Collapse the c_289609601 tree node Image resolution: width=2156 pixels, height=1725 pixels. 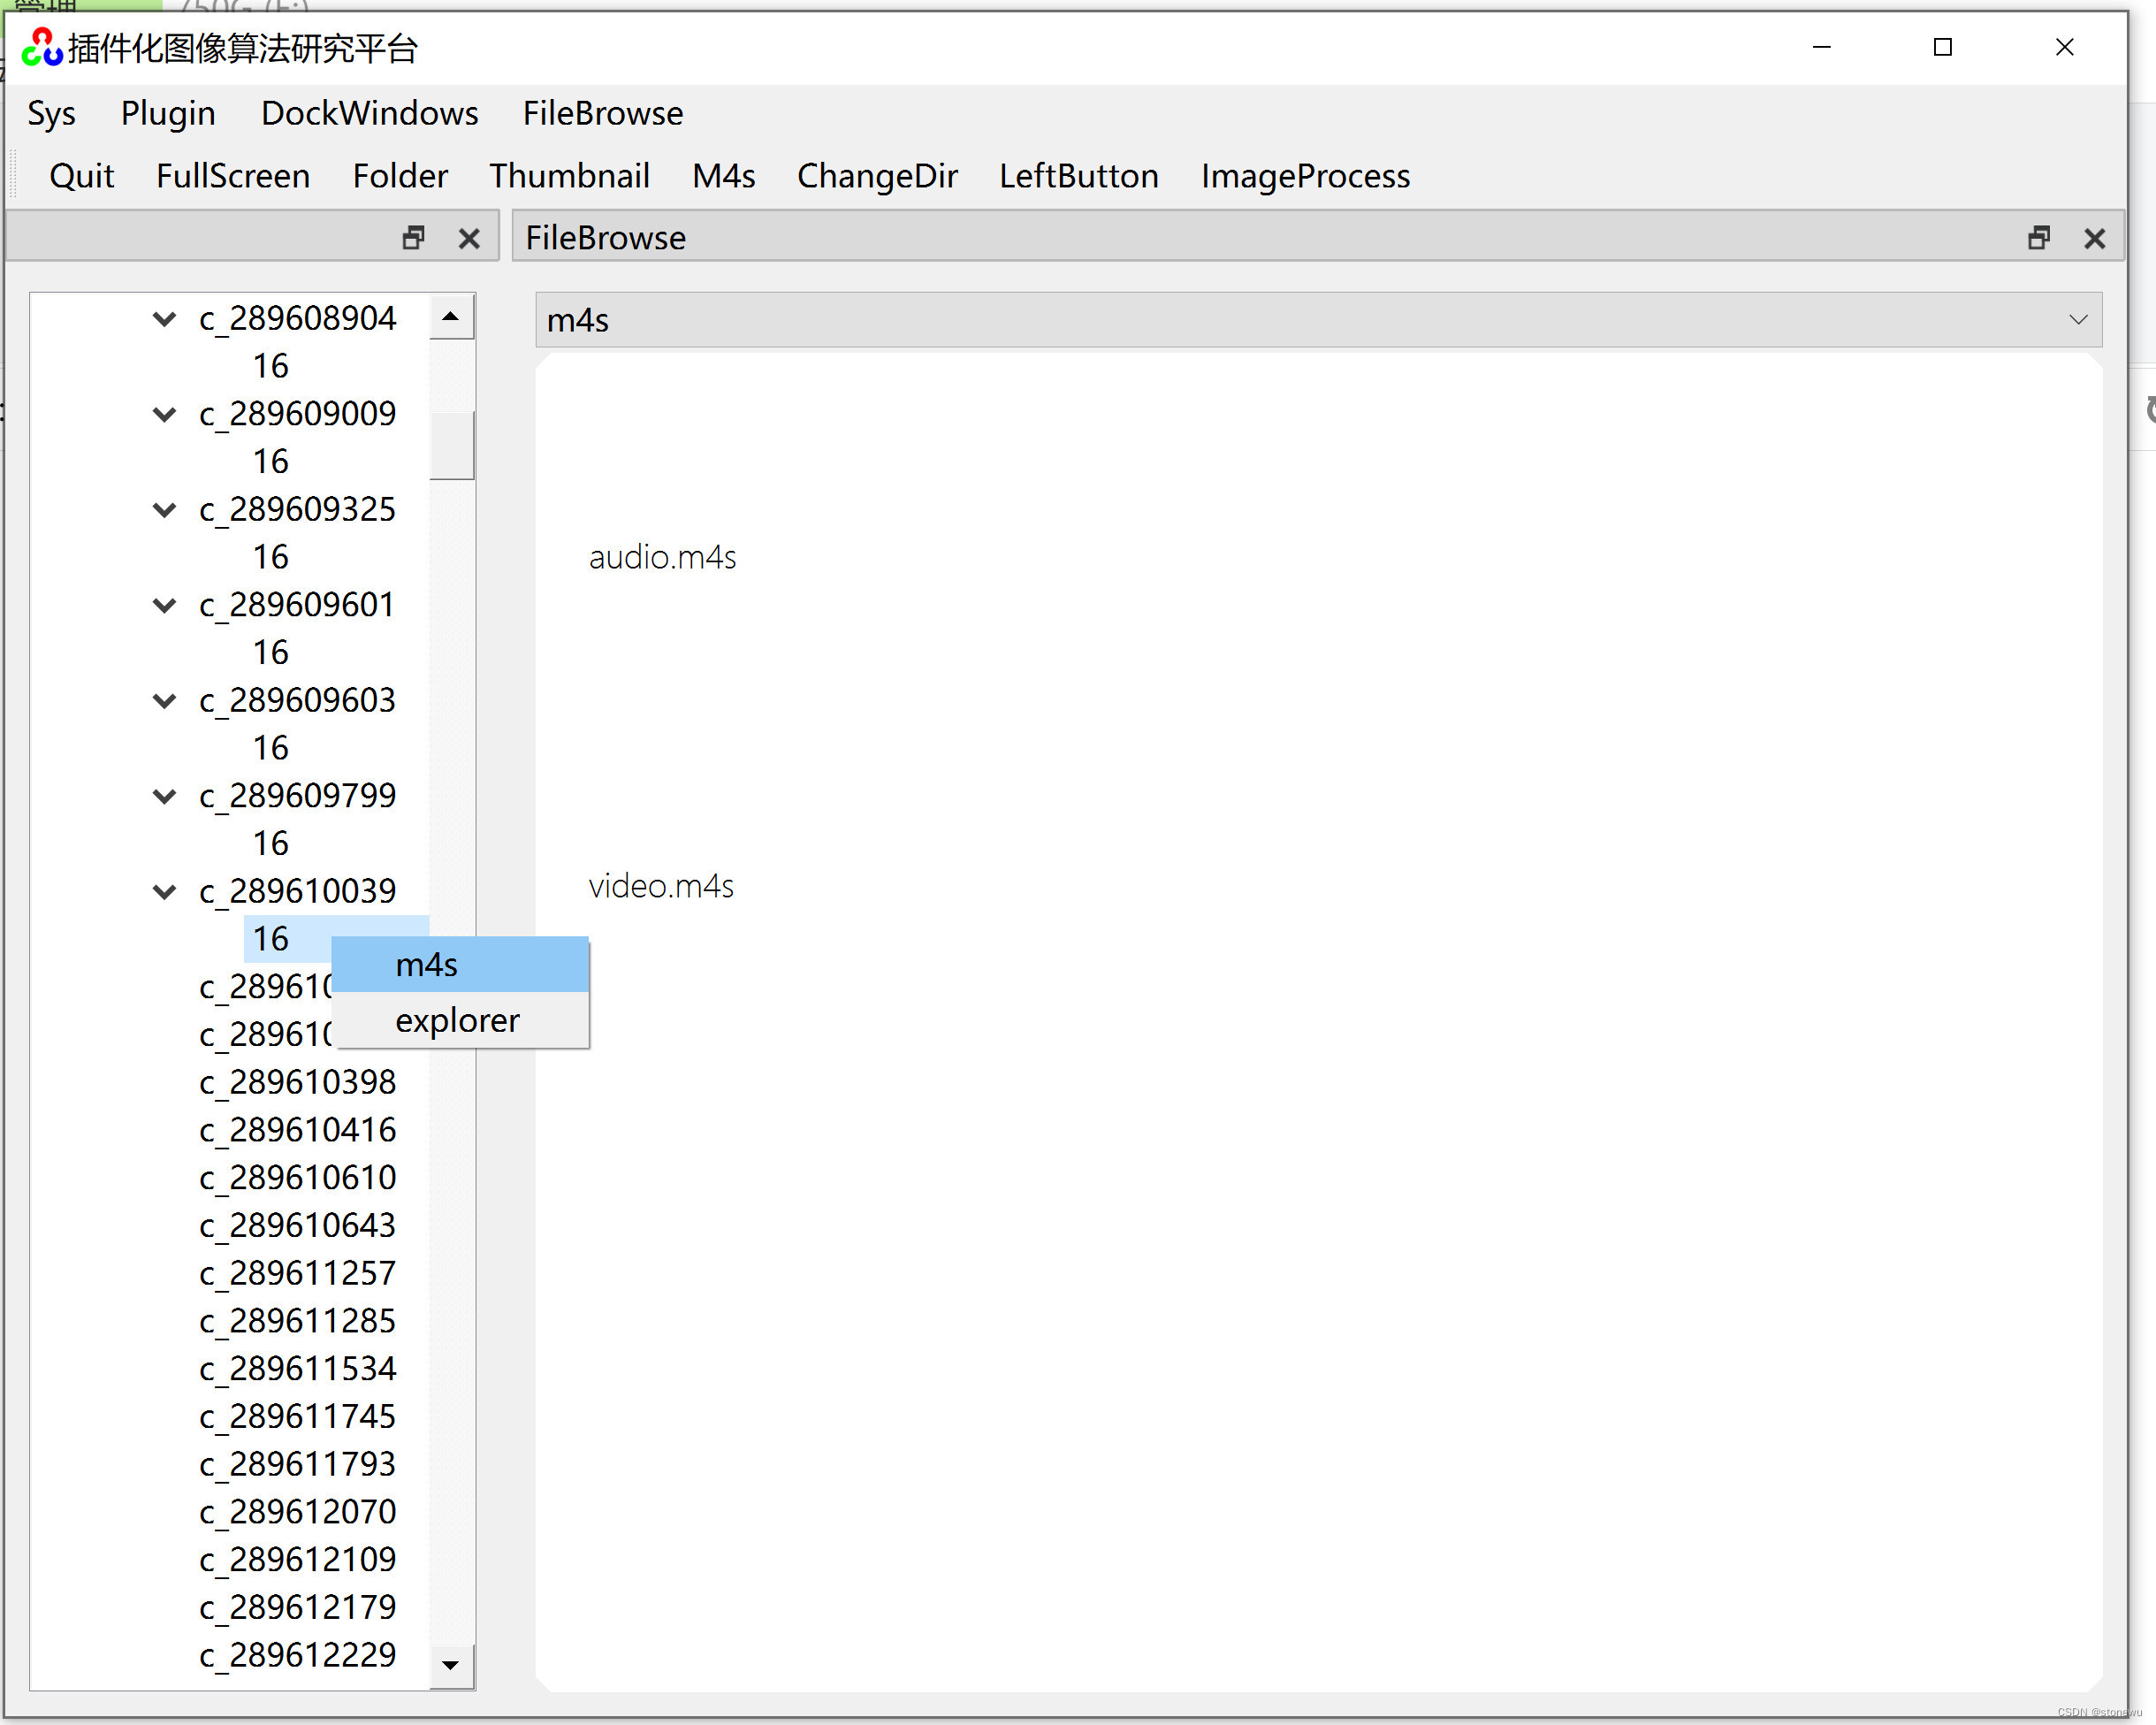pos(164,605)
